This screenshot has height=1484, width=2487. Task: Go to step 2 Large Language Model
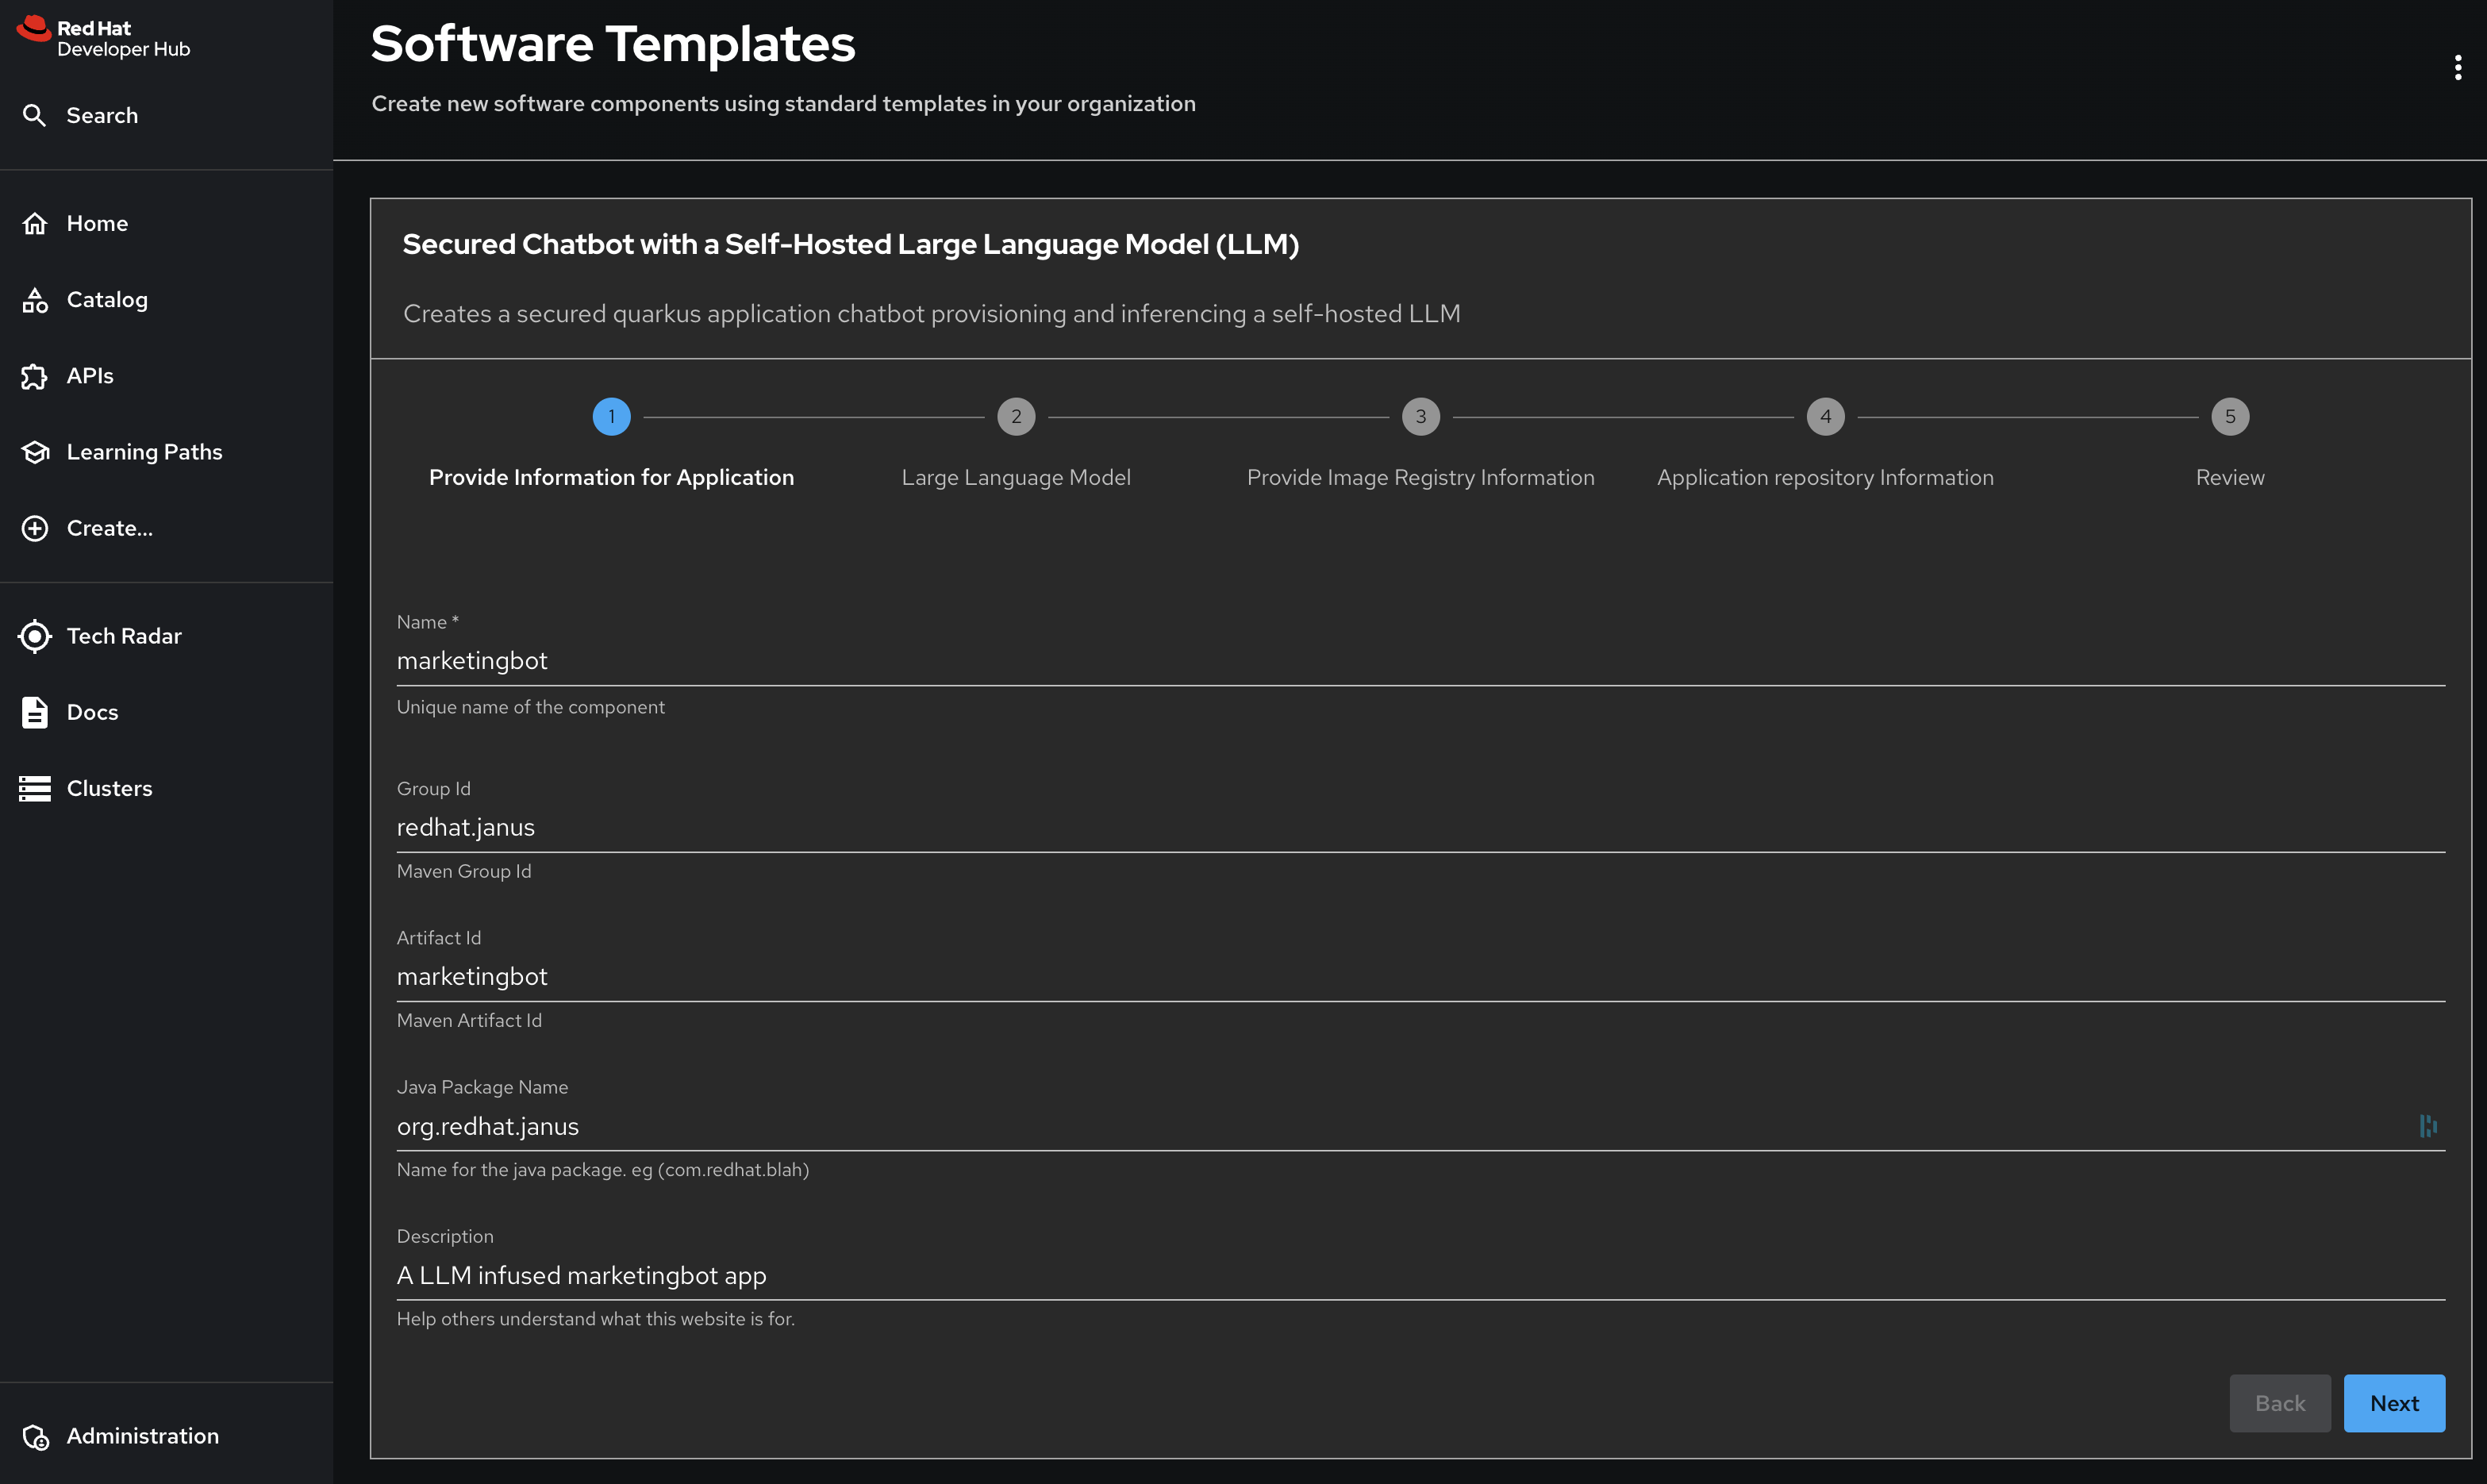coord(1016,417)
